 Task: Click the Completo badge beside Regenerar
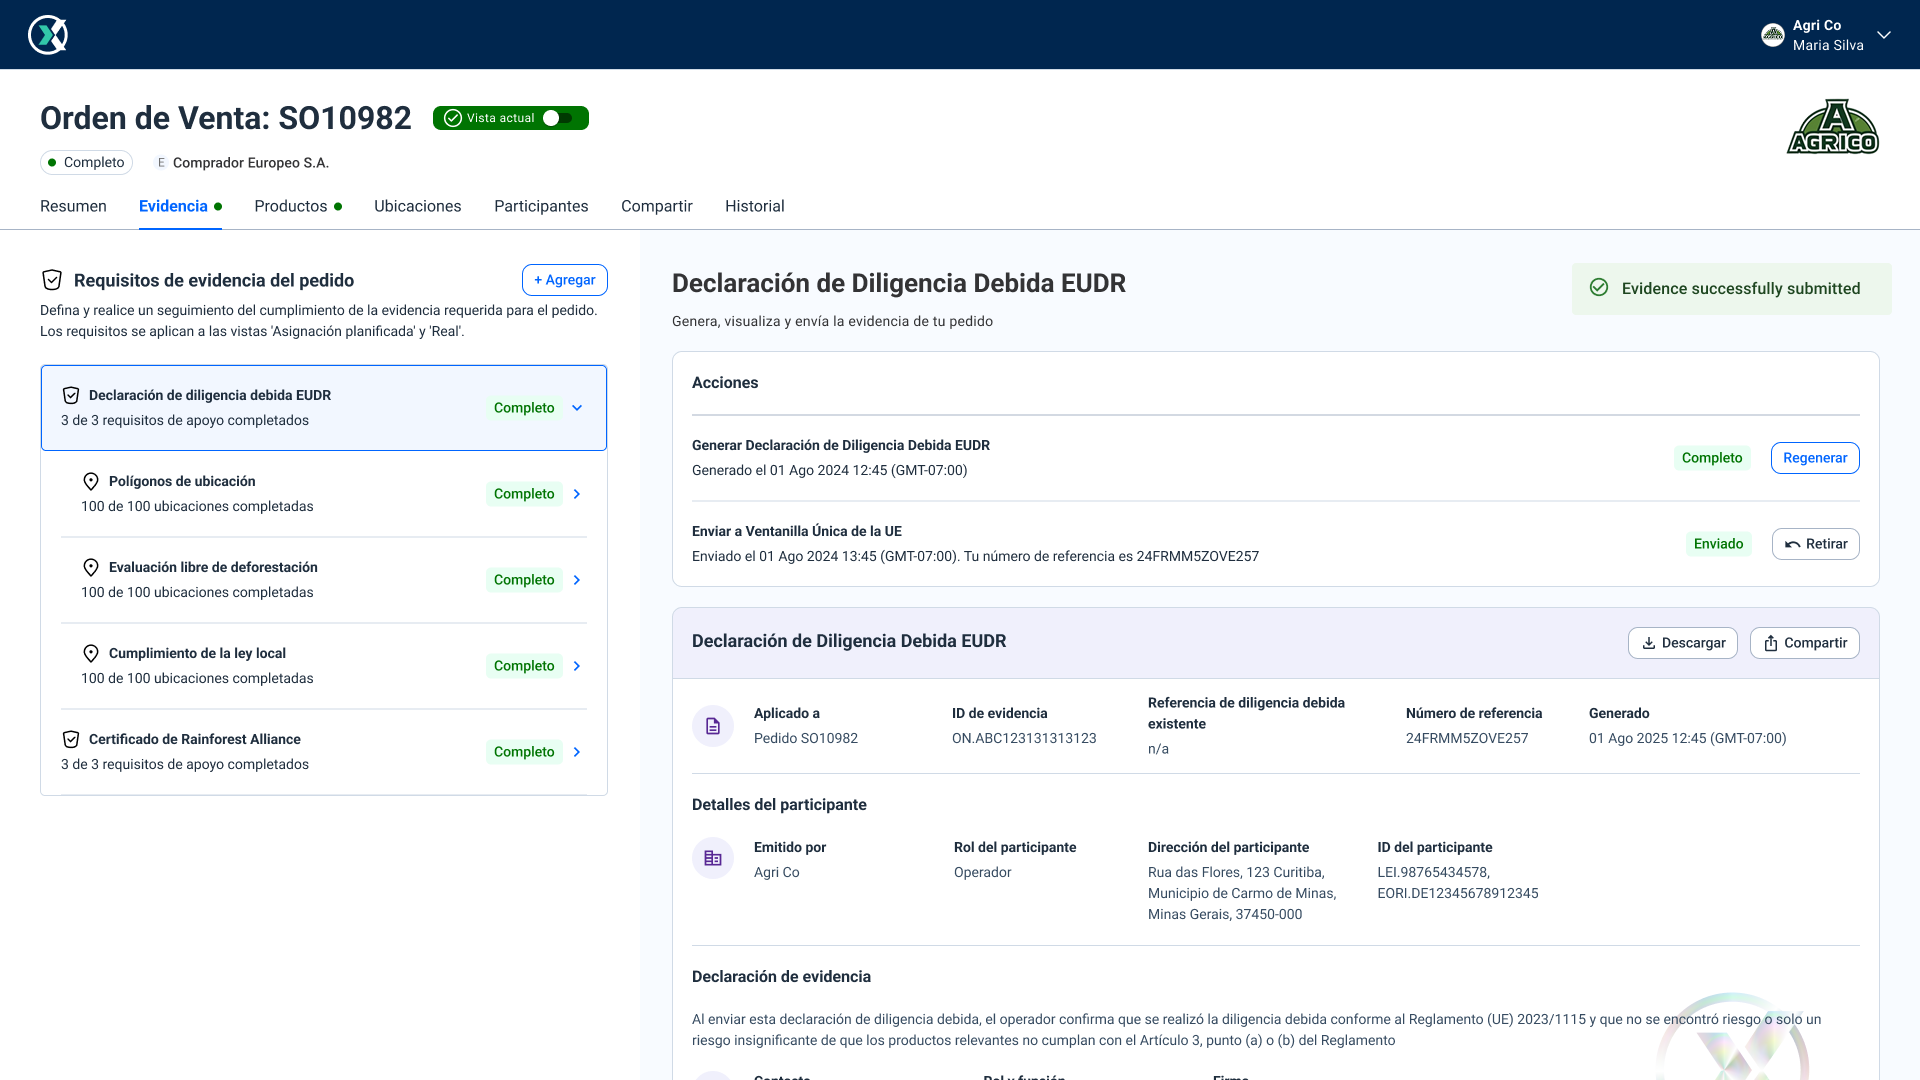click(1712, 458)
